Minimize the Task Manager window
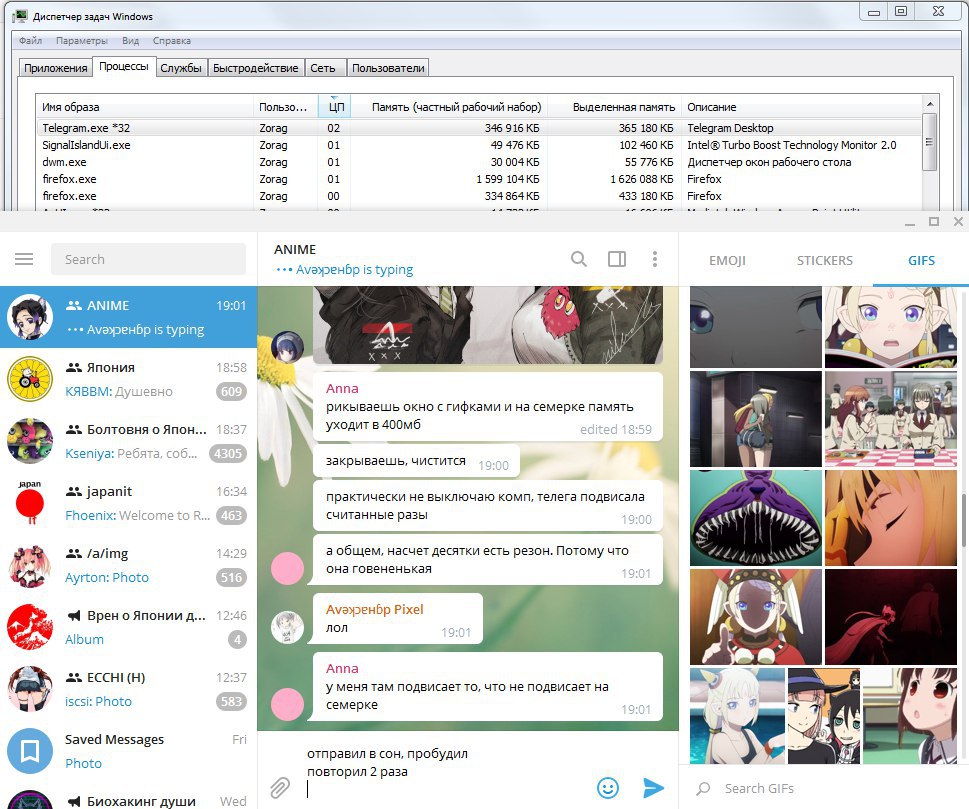Image resolution: width=969 pixels, height=809 pixels. [x=874, y=12]
